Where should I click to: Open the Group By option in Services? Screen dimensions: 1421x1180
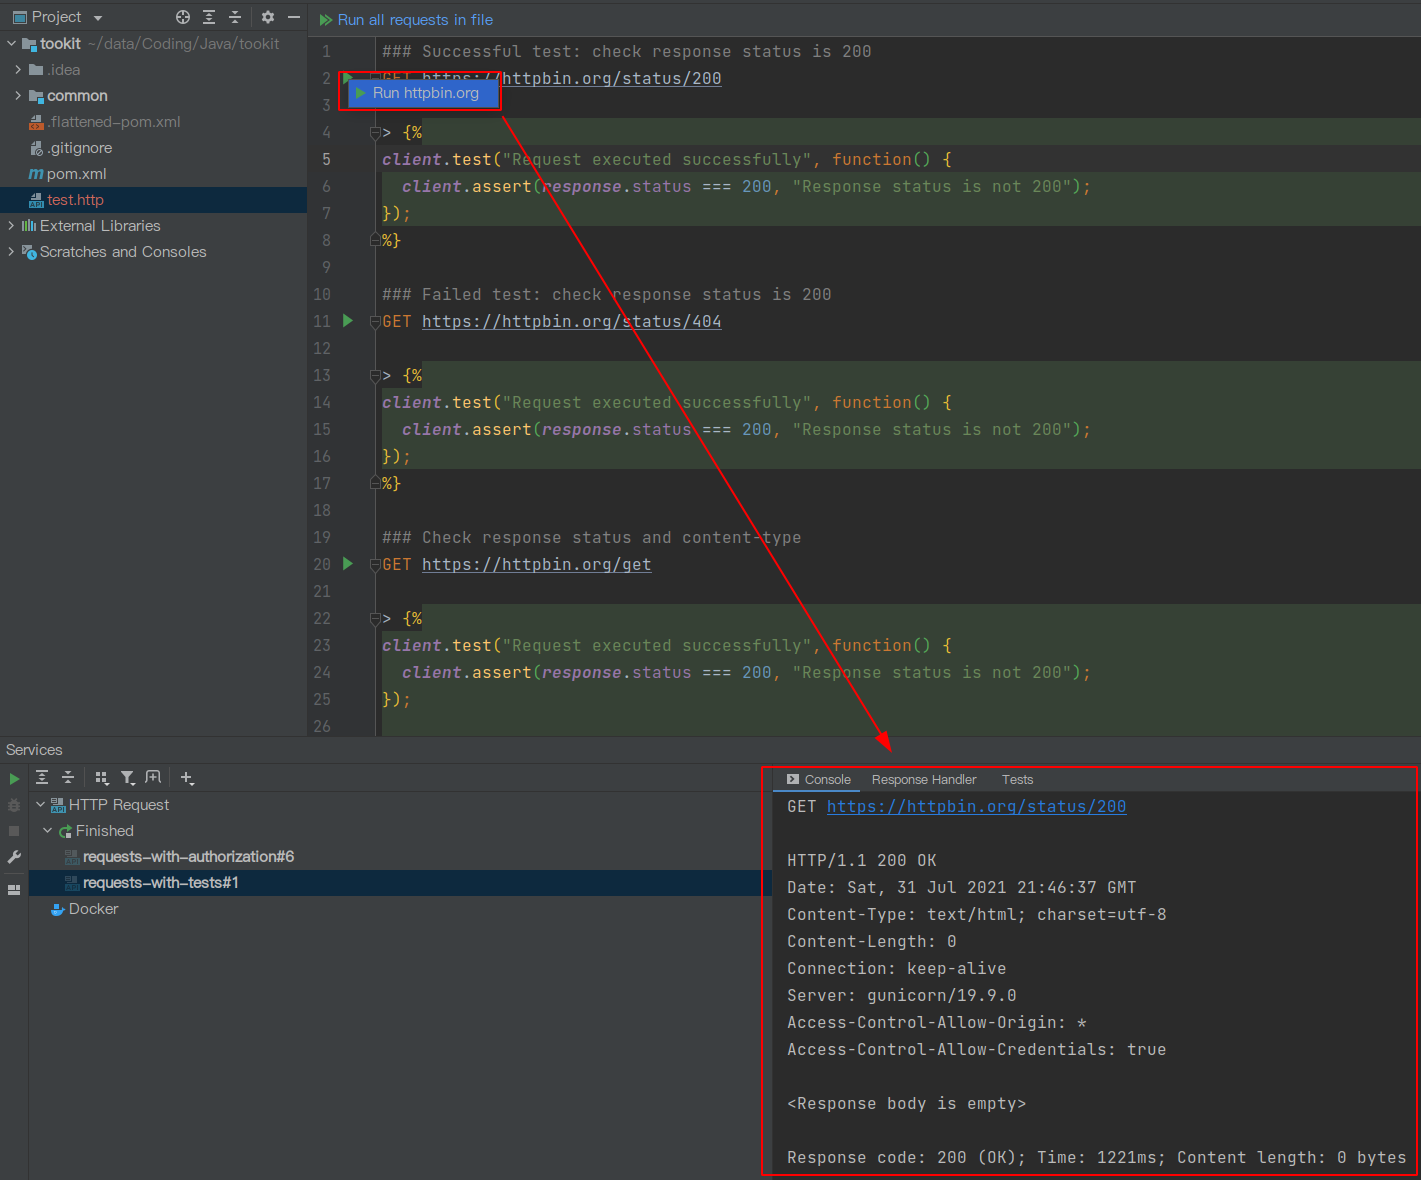click(x=102, y=778)
